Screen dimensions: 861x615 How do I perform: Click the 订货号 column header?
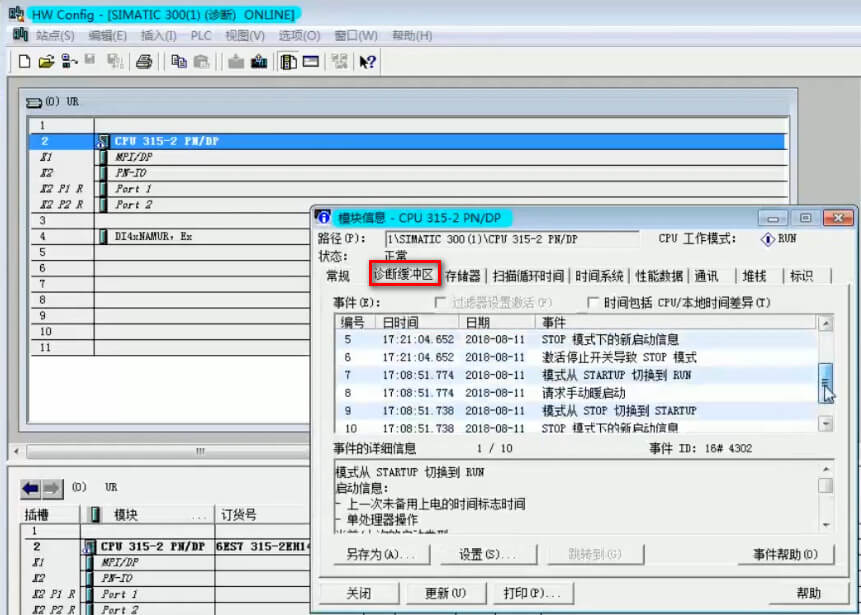(x=260, y=515)
